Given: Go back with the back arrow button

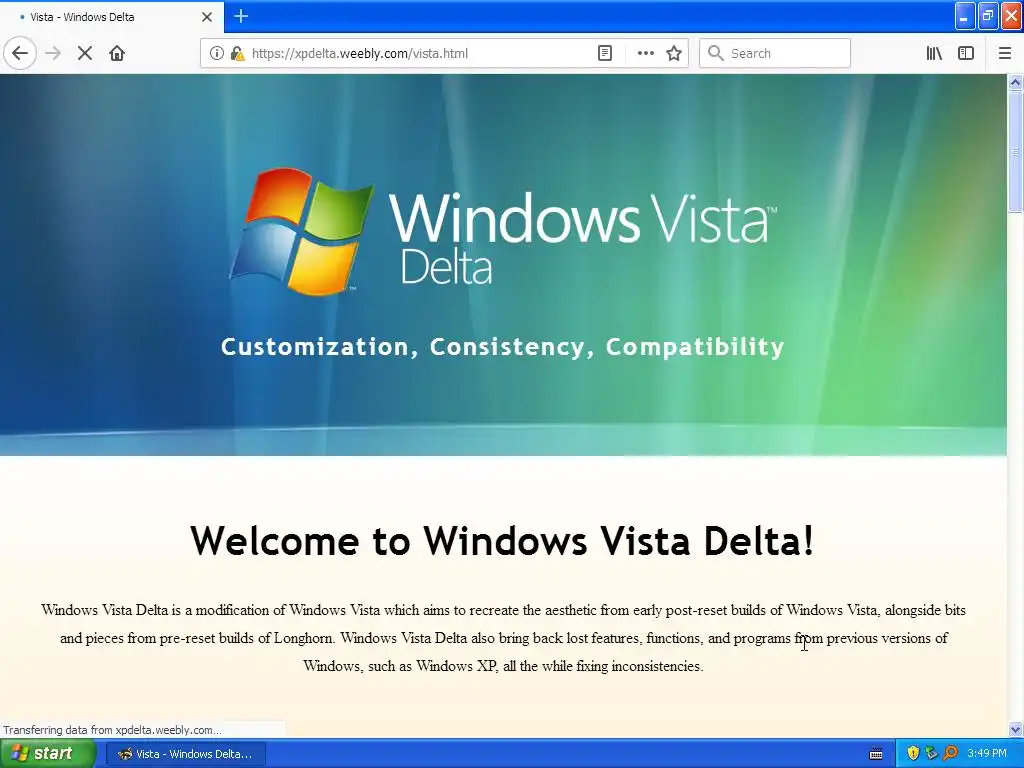Looking at the screenshot, I should (x=20, y=53).
